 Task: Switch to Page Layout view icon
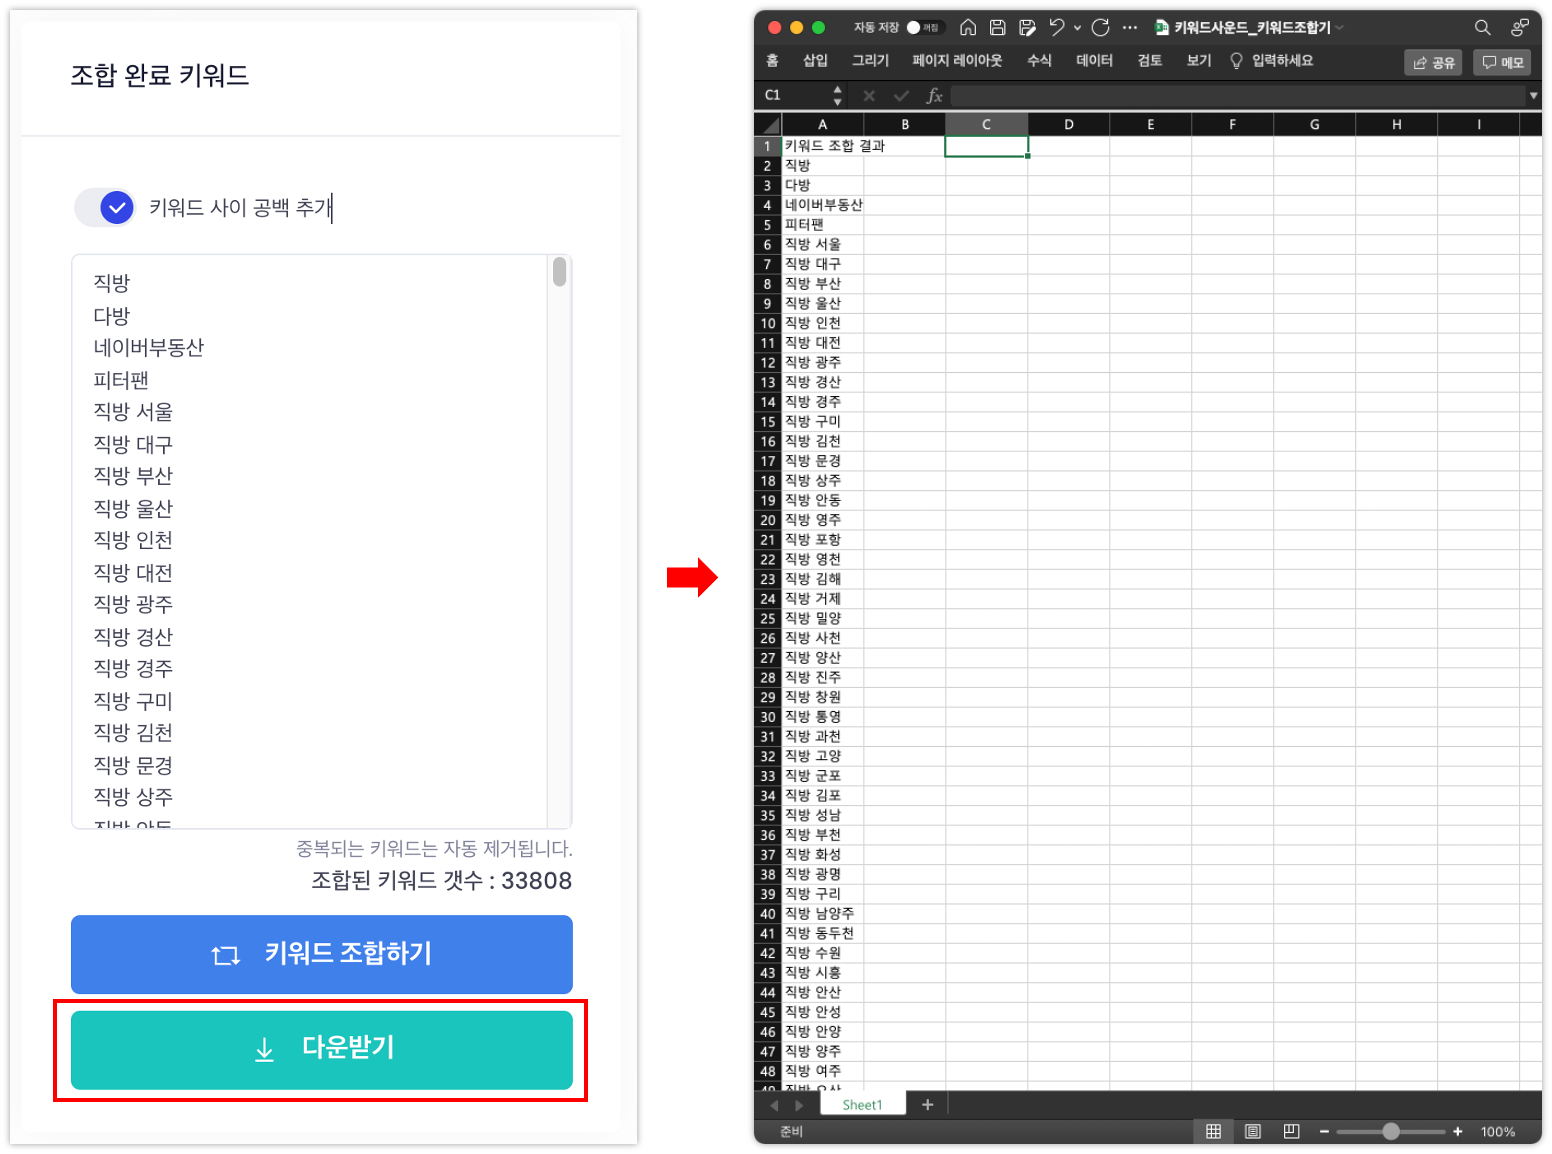1252,1131
